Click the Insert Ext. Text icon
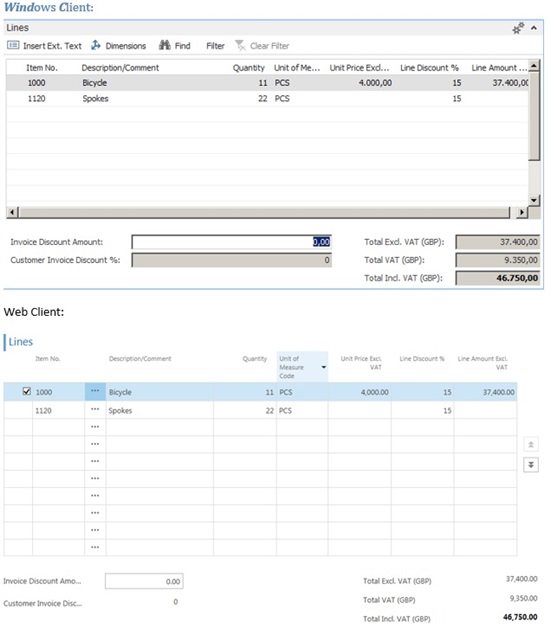The width and height of the screenshot is (550, 641). (x=13, y=45)
